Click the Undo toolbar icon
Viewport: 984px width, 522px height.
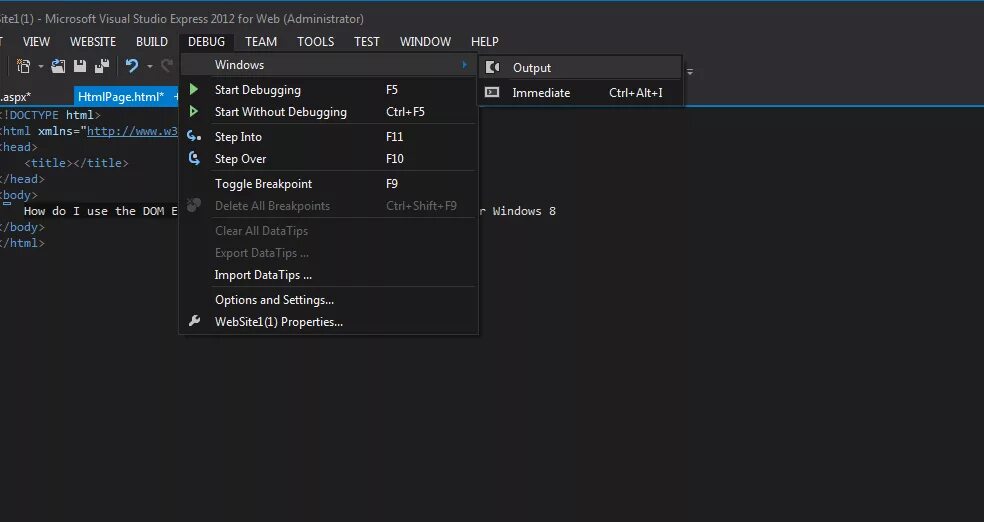click(x=132, y=66)
